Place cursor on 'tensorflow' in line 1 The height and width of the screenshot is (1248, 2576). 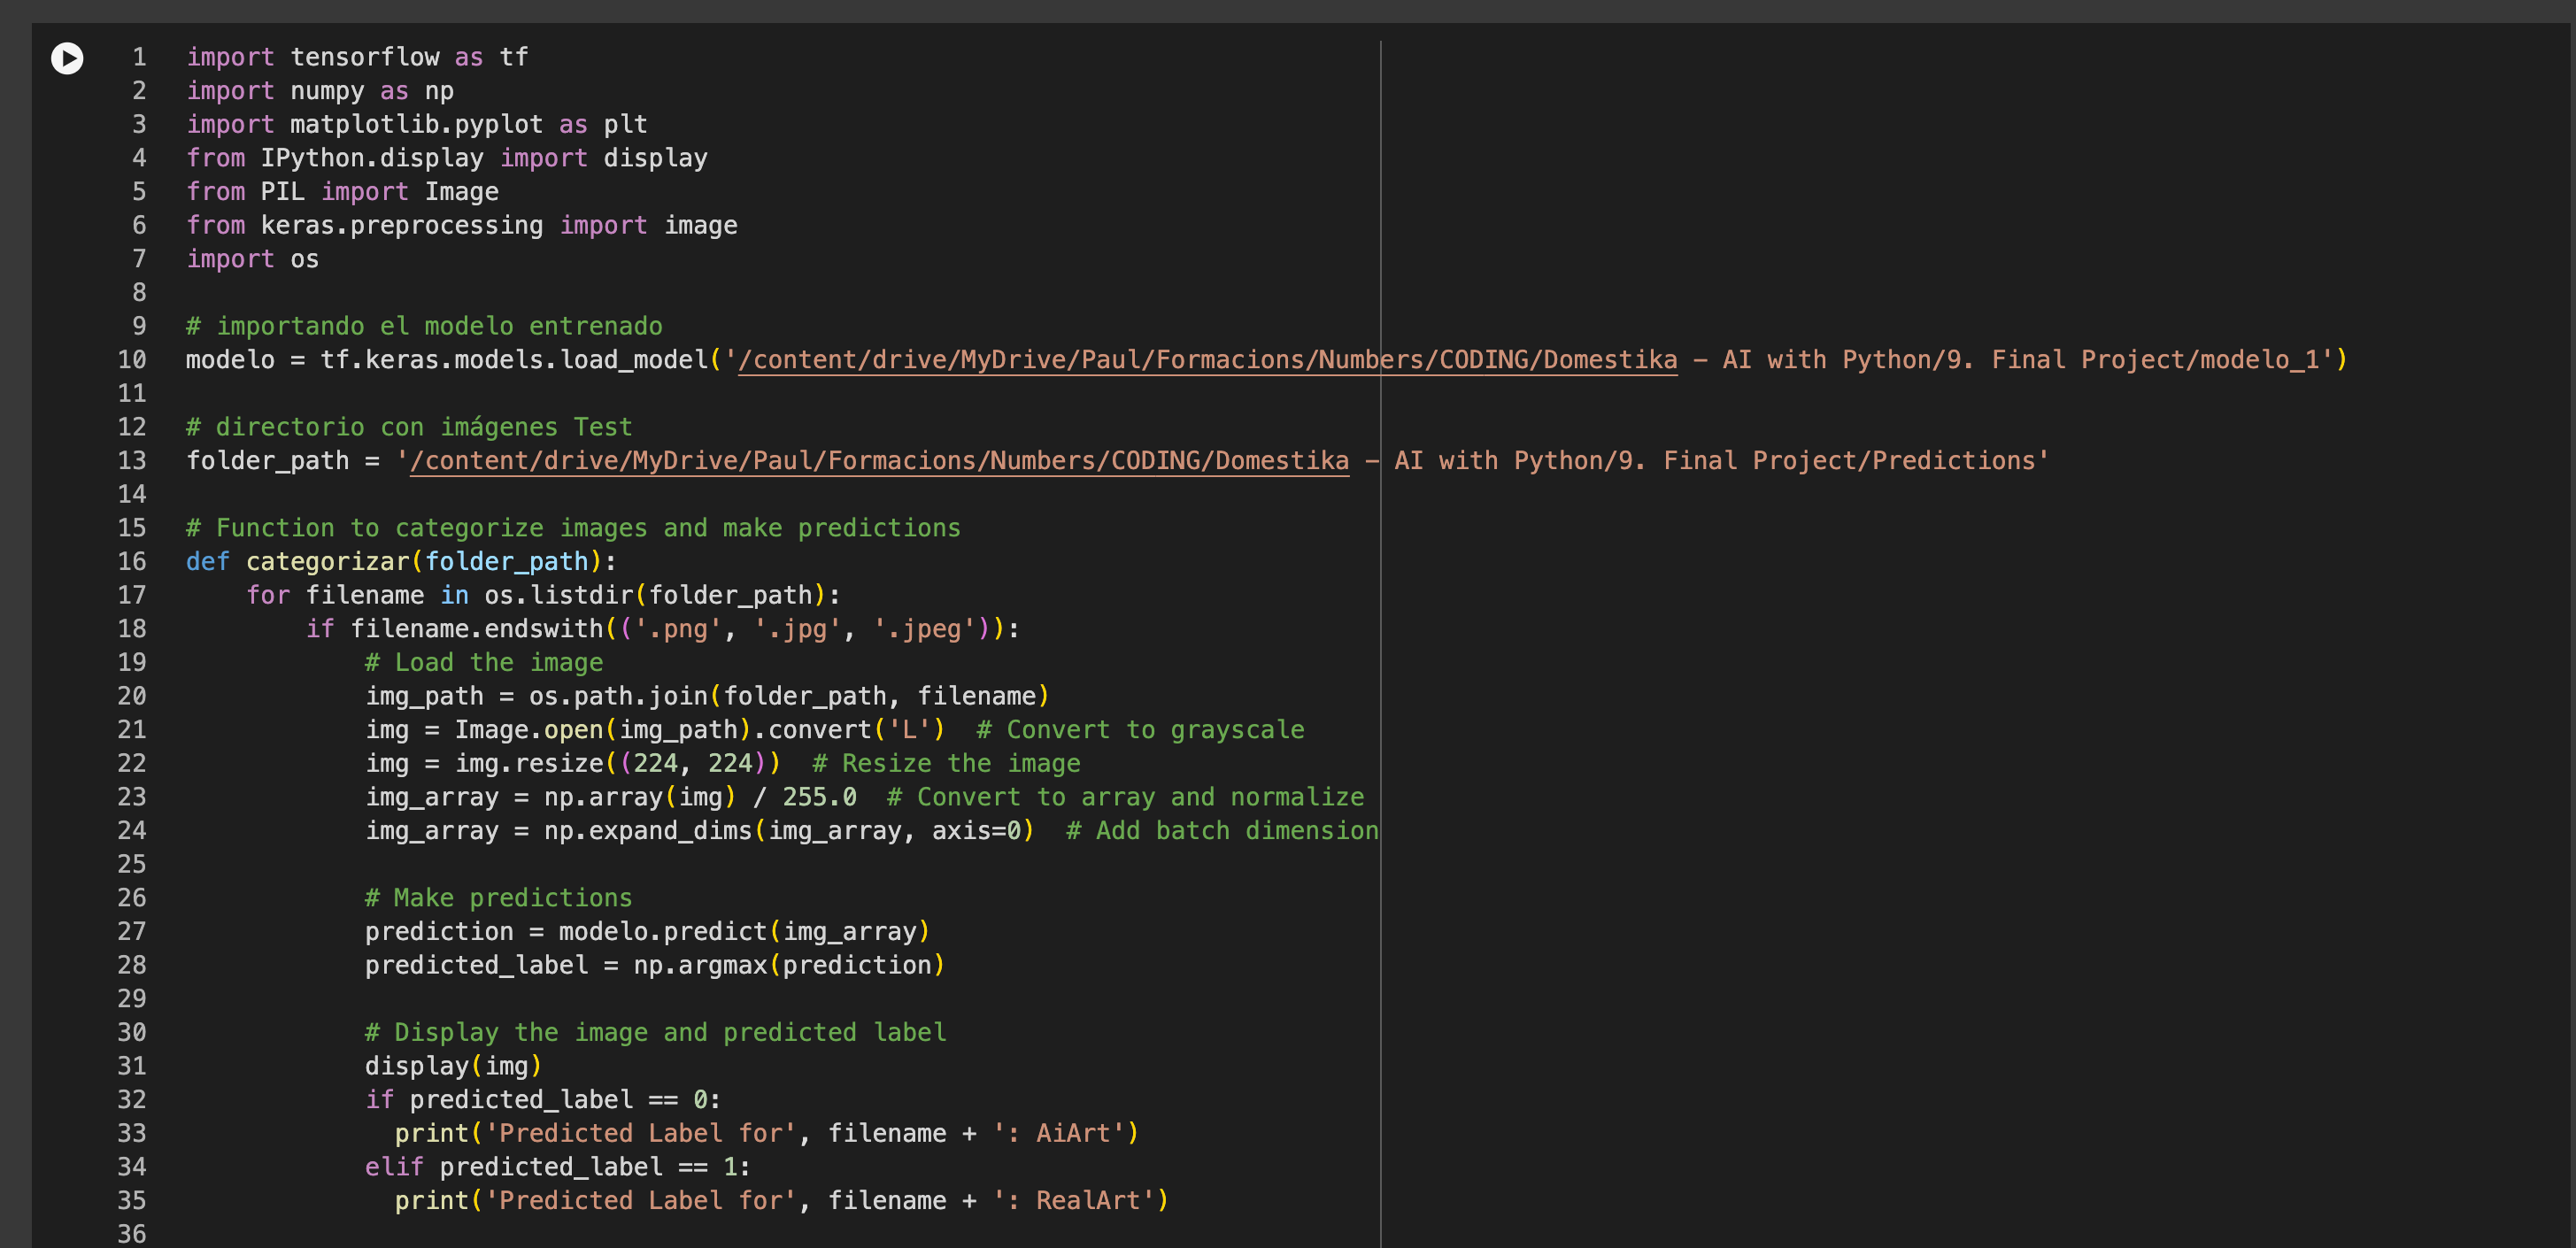[x=364, y=58]
